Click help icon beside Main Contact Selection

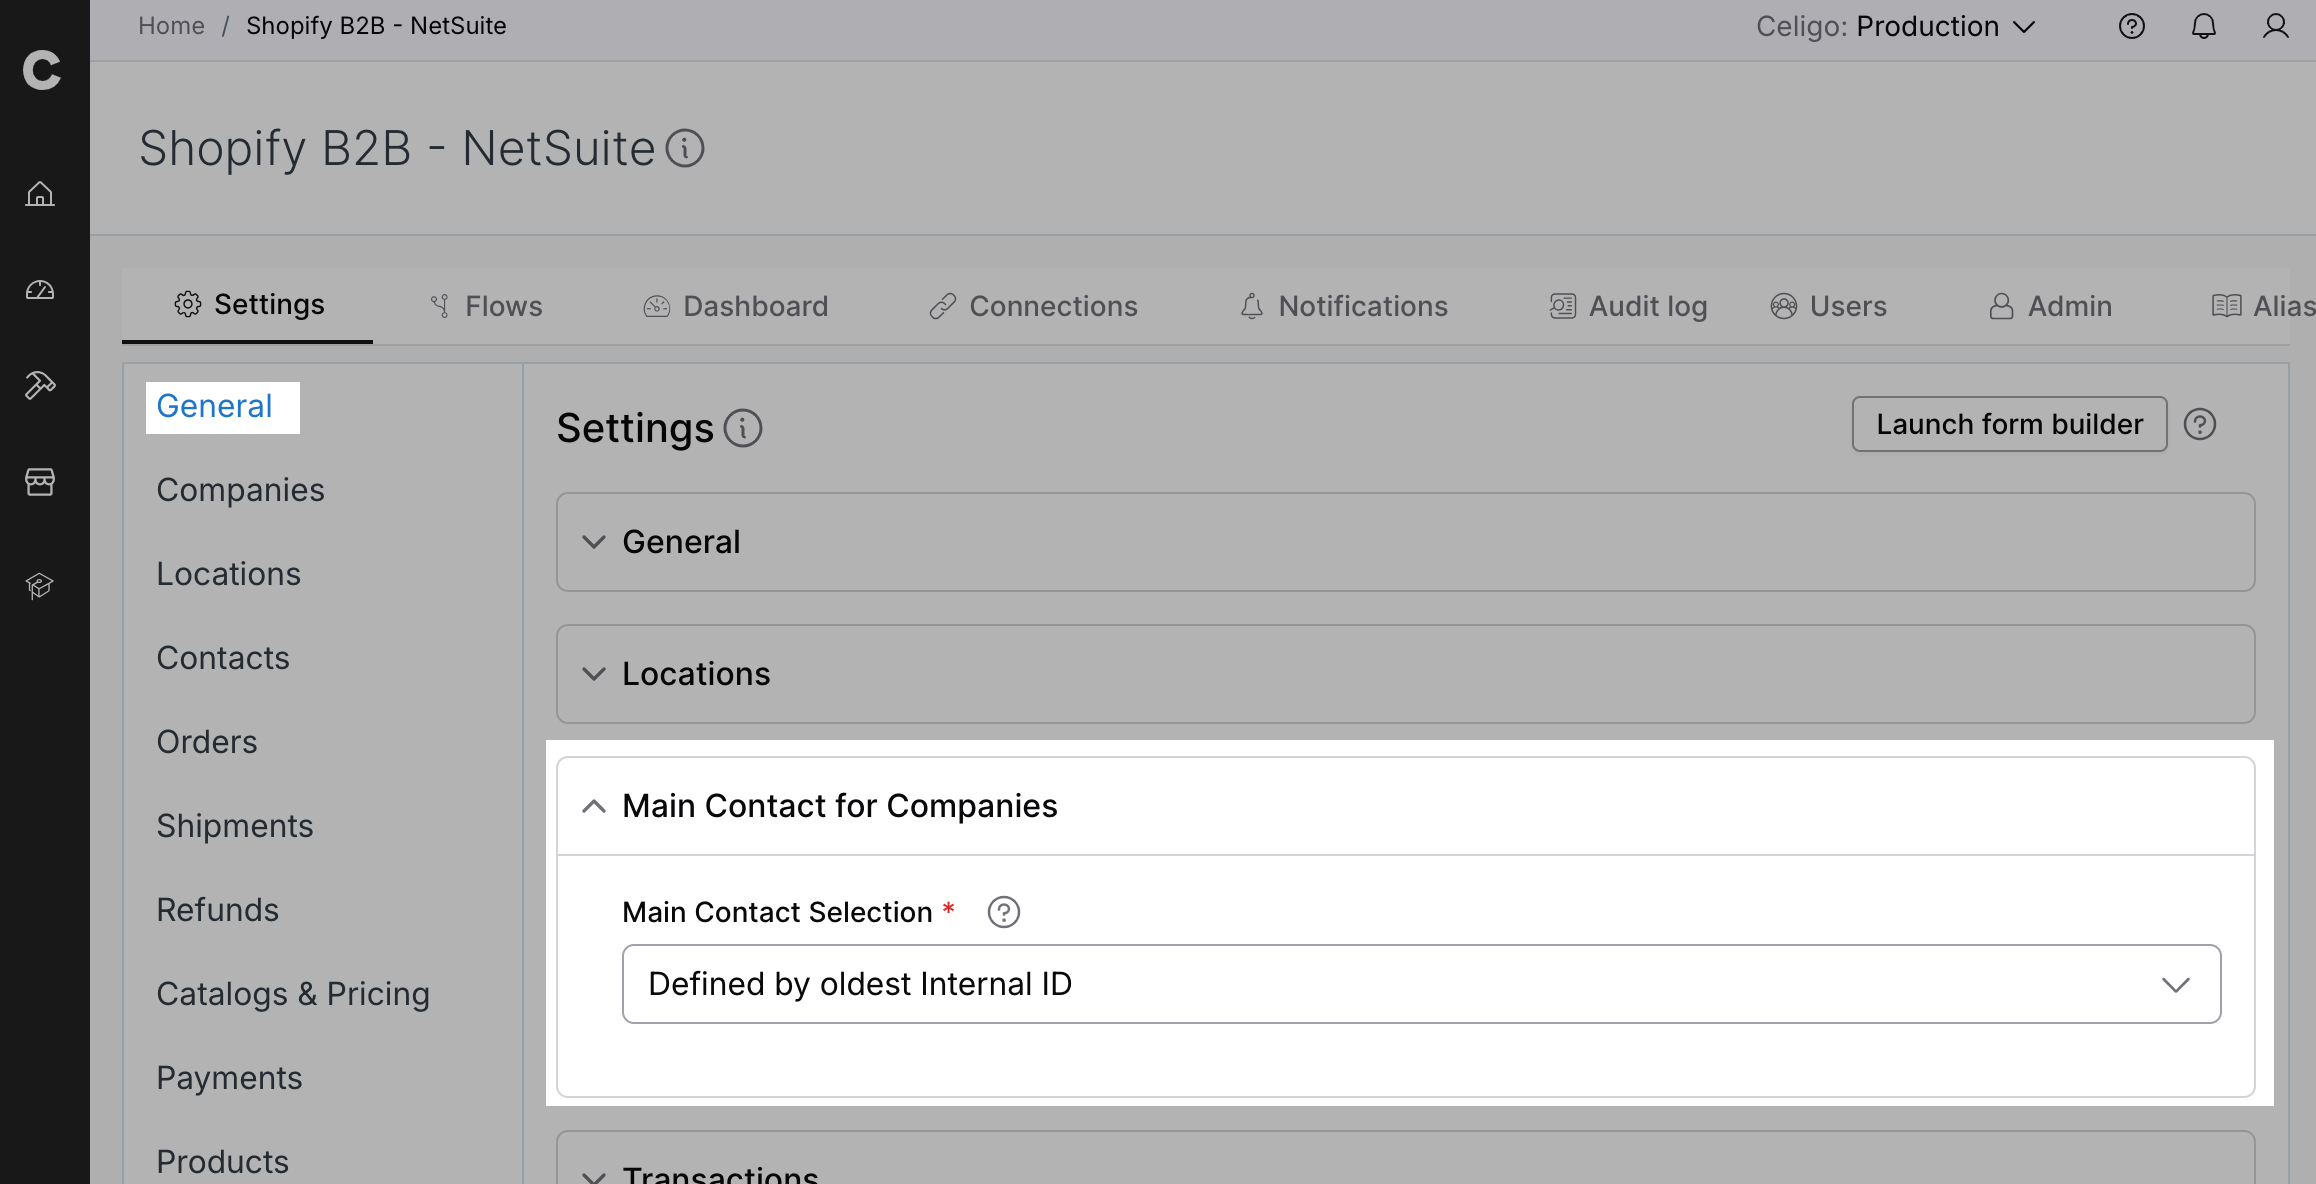tap(1004, 912)
